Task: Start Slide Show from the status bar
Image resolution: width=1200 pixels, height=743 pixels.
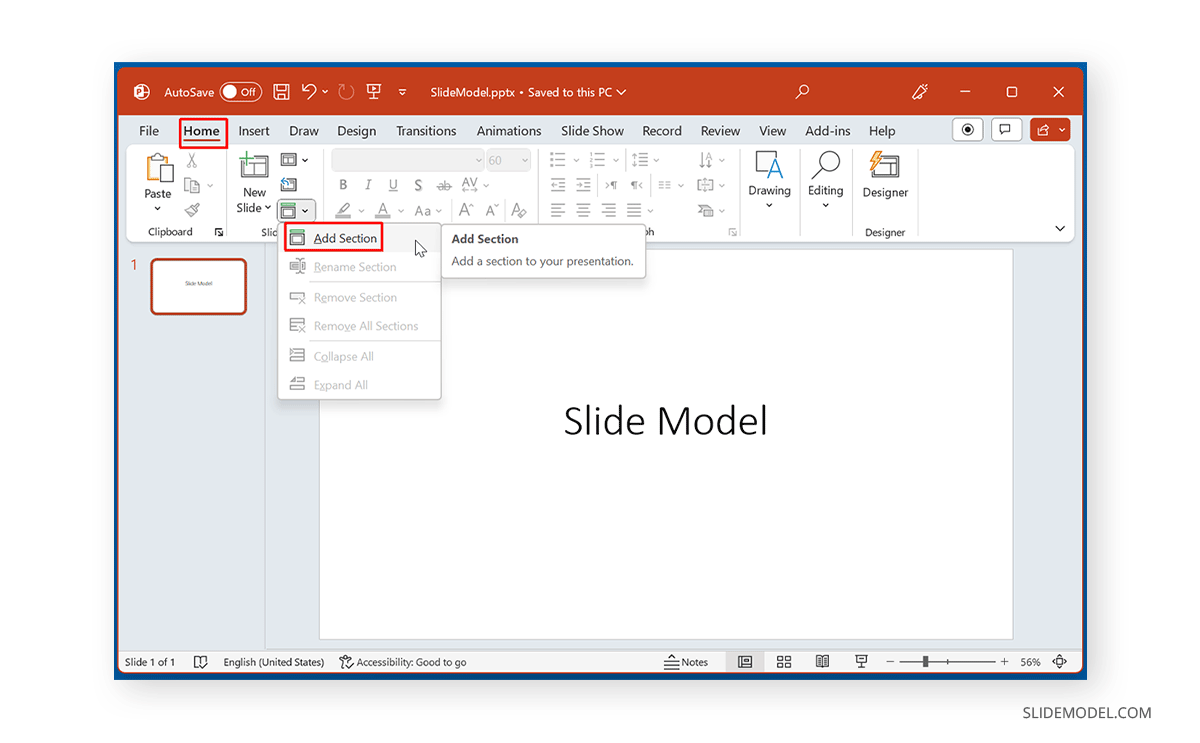Action: click(861, 661)
